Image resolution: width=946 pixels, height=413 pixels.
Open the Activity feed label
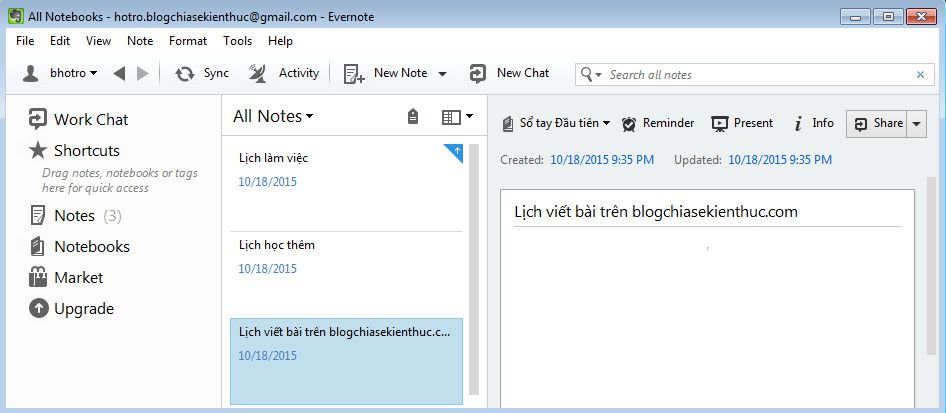tap(299, 73)
